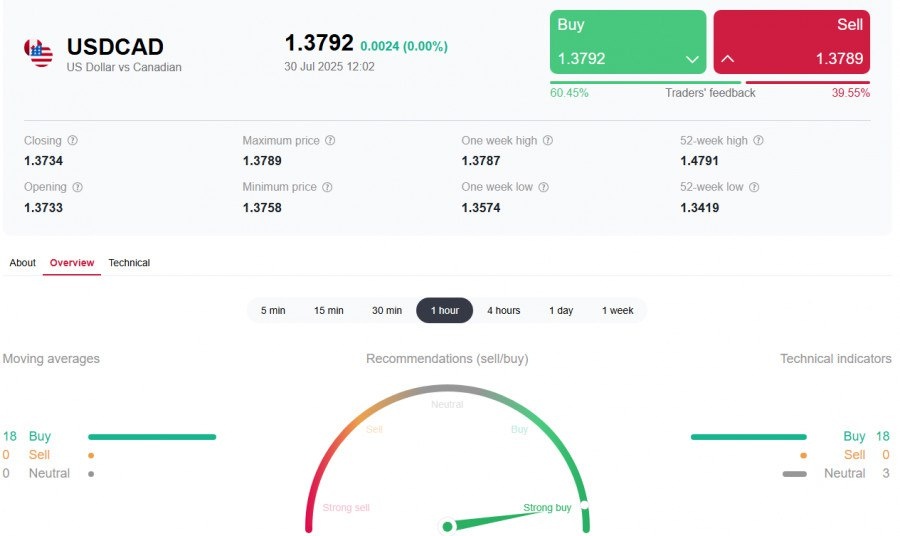Click the Technical indicators Neutral bar
This screenshot has height=536, width=900.
794,474
